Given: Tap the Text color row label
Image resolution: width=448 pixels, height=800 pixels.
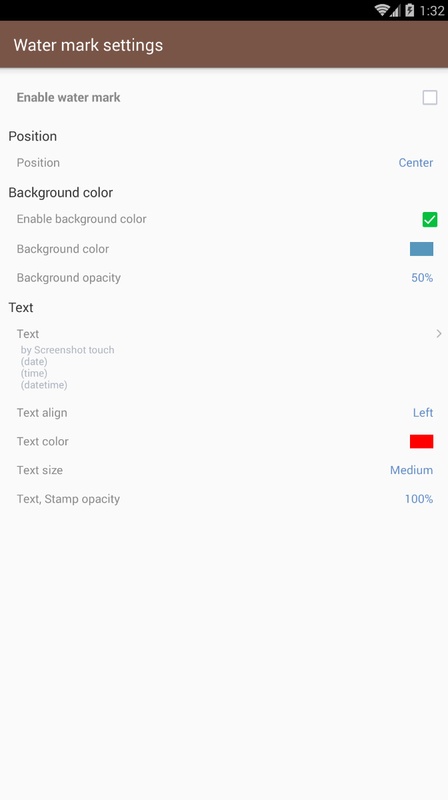Looking at the screenshot, I should pos(42,441).
